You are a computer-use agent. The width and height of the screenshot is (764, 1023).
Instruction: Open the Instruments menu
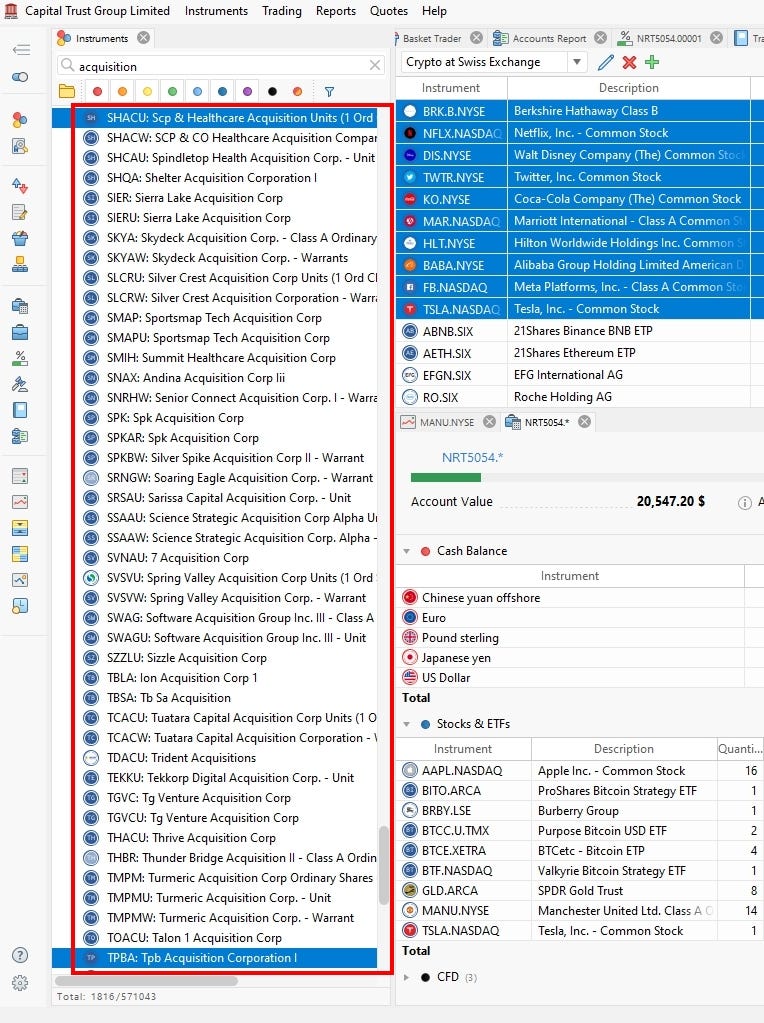(x=216, y=11)
